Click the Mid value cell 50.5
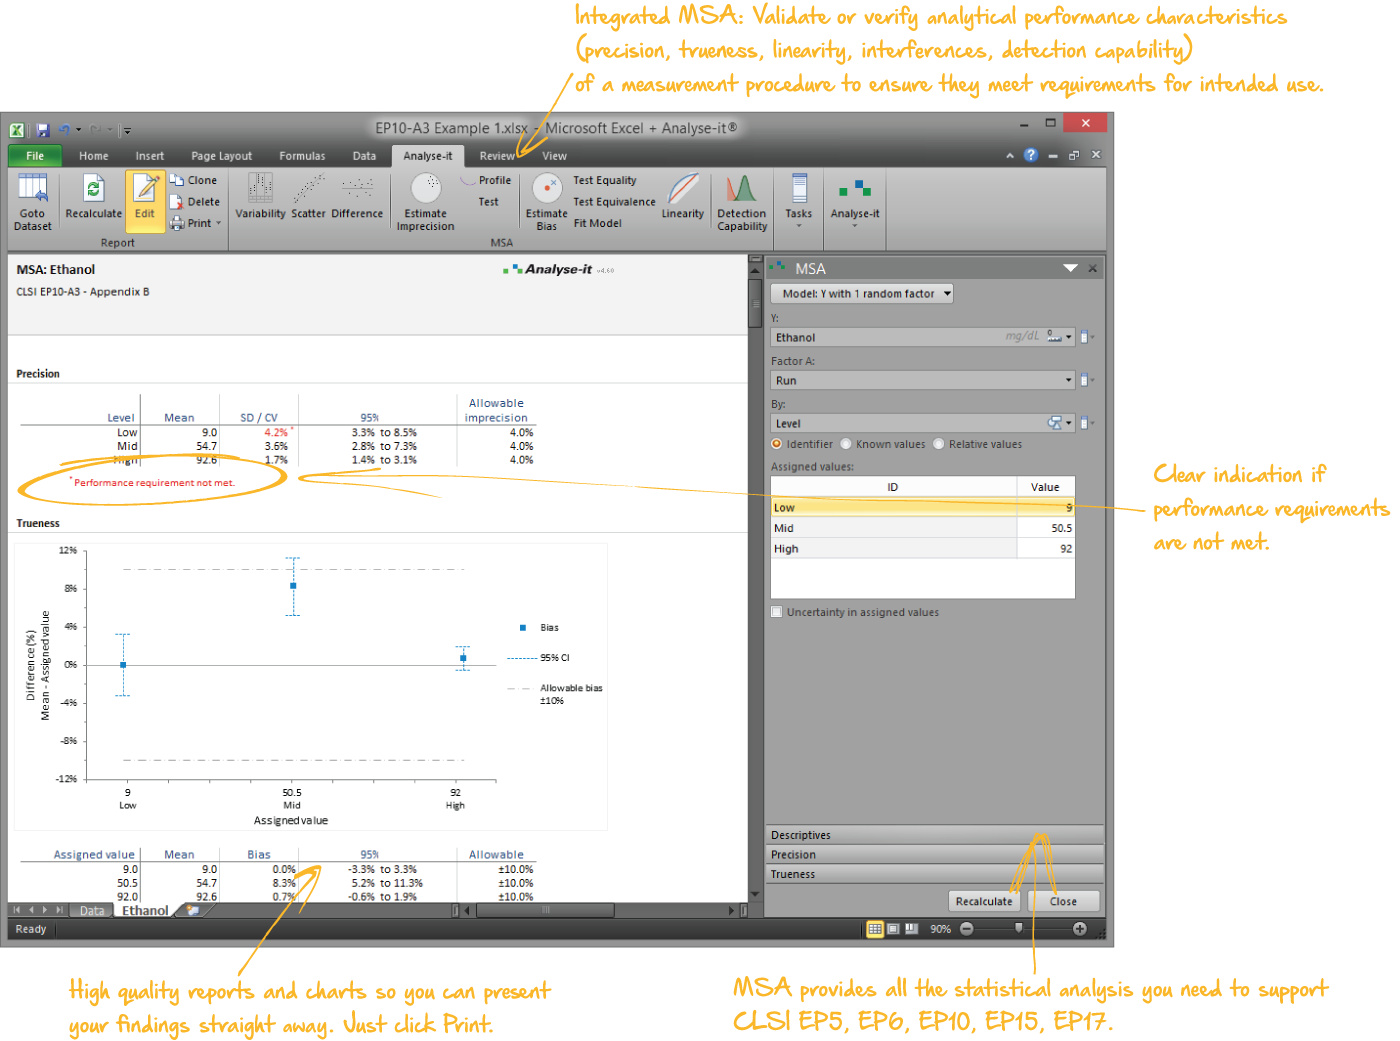 click(1046, 528)
